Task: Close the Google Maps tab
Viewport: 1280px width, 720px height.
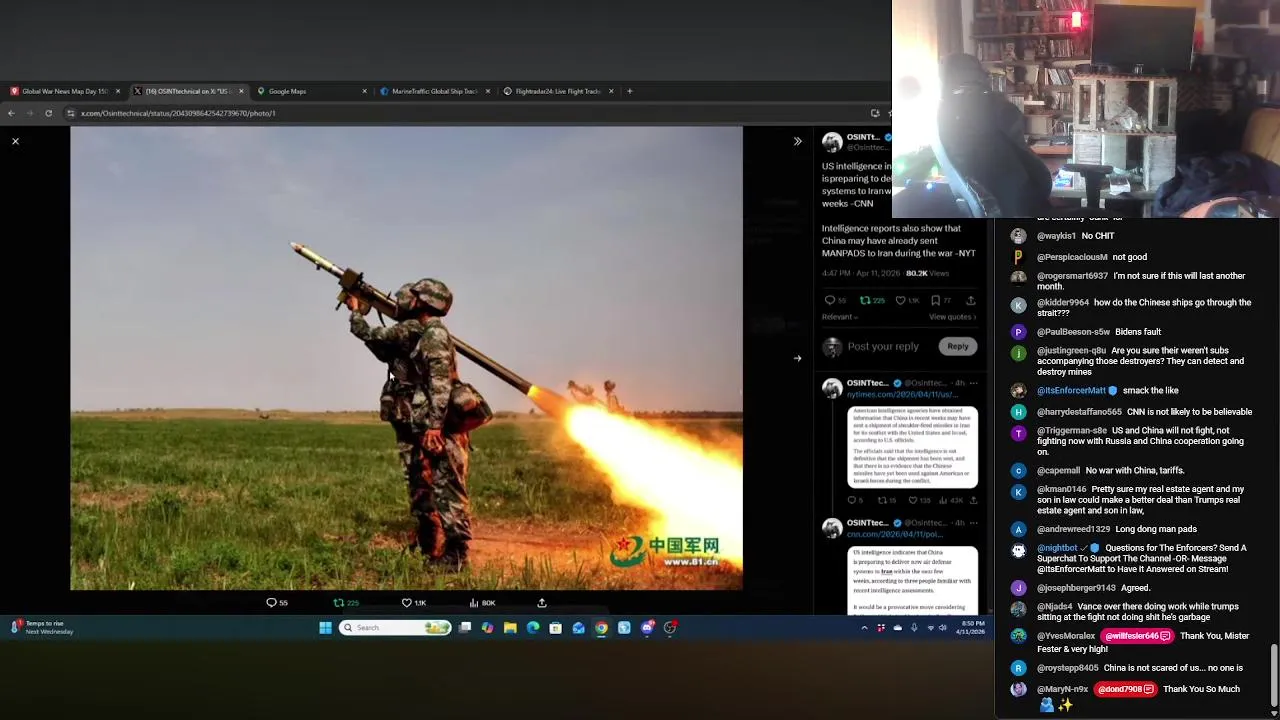Action: coord(364,91)
